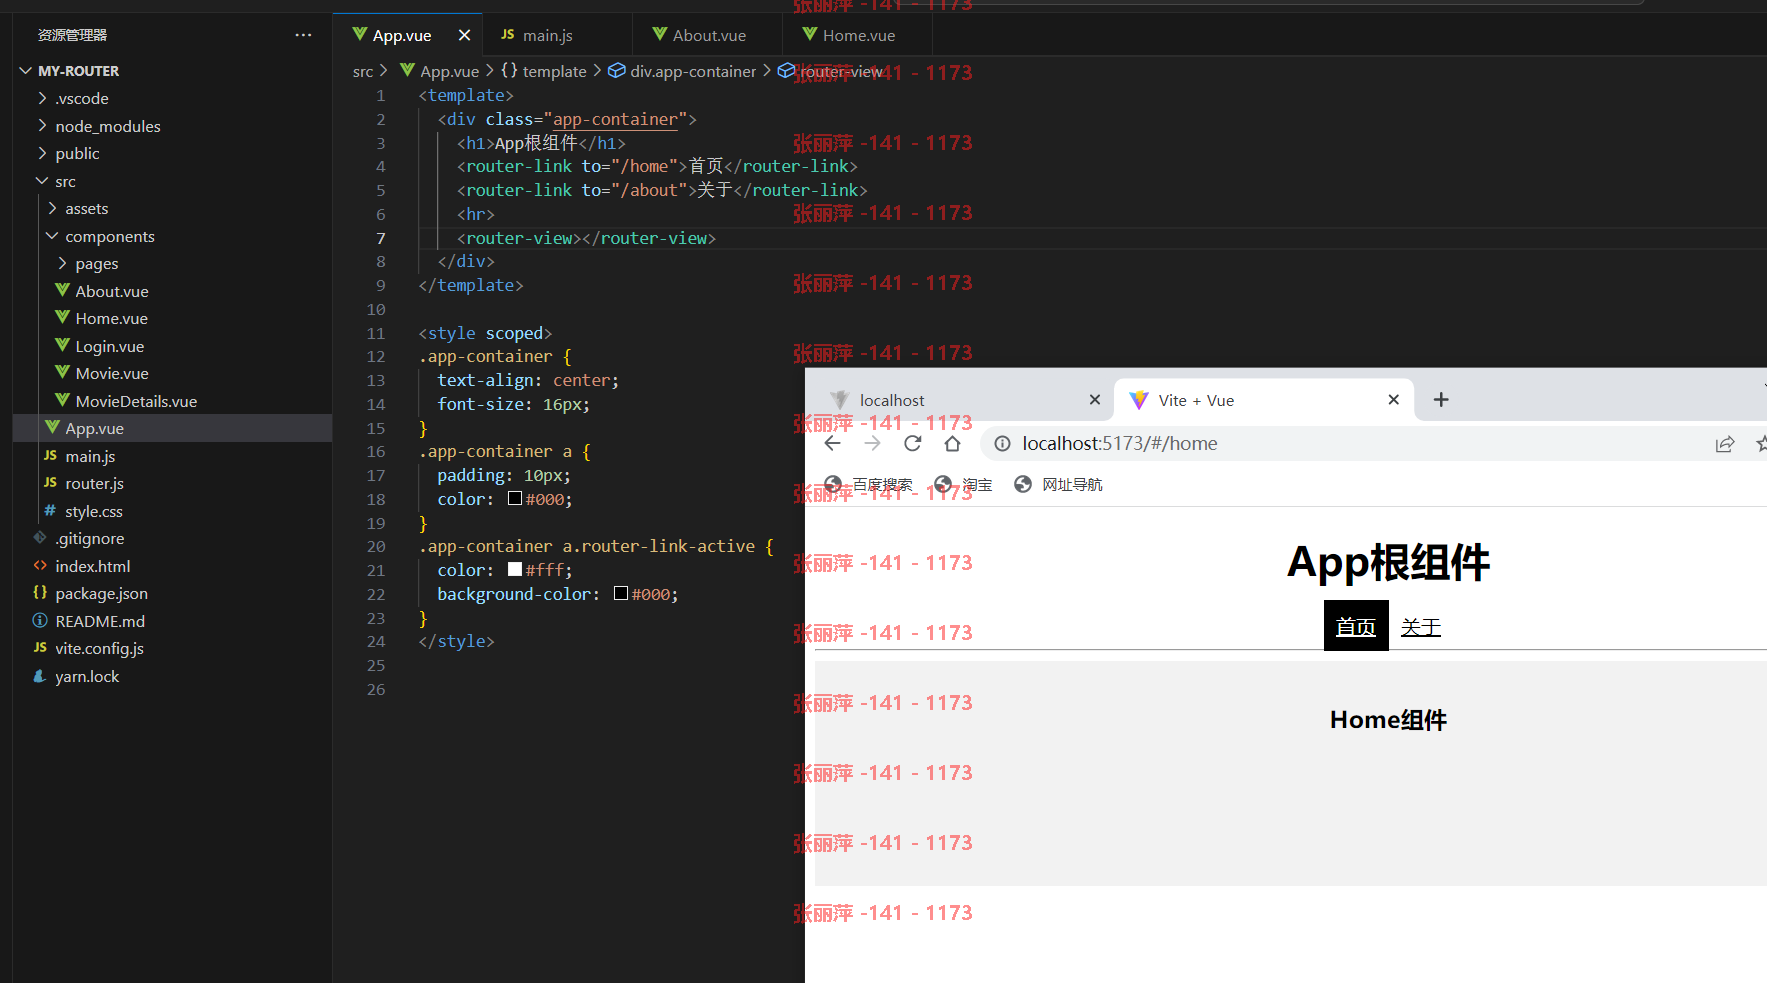Click the 关于 router link
This screenshot has height=983, width=1767.
pos(1421,626)
